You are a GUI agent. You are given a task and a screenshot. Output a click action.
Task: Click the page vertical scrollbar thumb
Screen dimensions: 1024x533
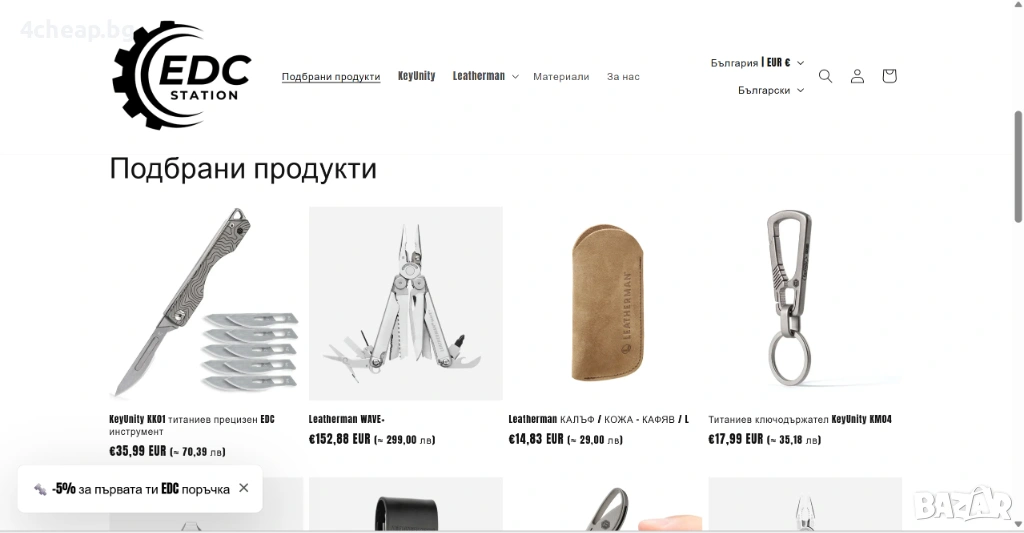pyautogui.click(x=1017, y=167)
